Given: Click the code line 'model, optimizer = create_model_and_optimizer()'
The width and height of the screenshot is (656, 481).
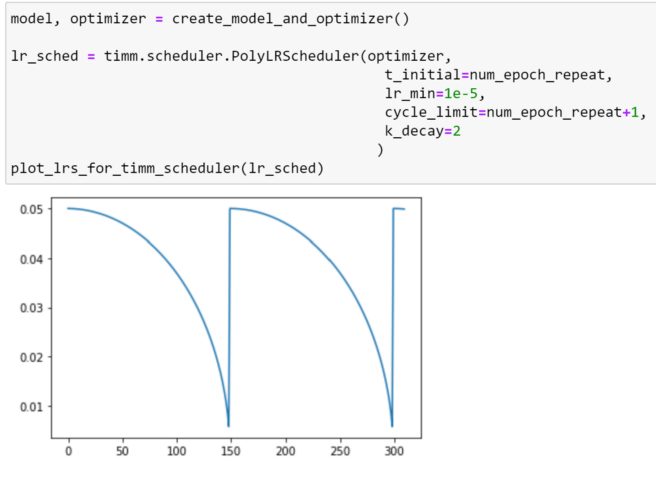Looking at the screenshot, I should (210, 19).
